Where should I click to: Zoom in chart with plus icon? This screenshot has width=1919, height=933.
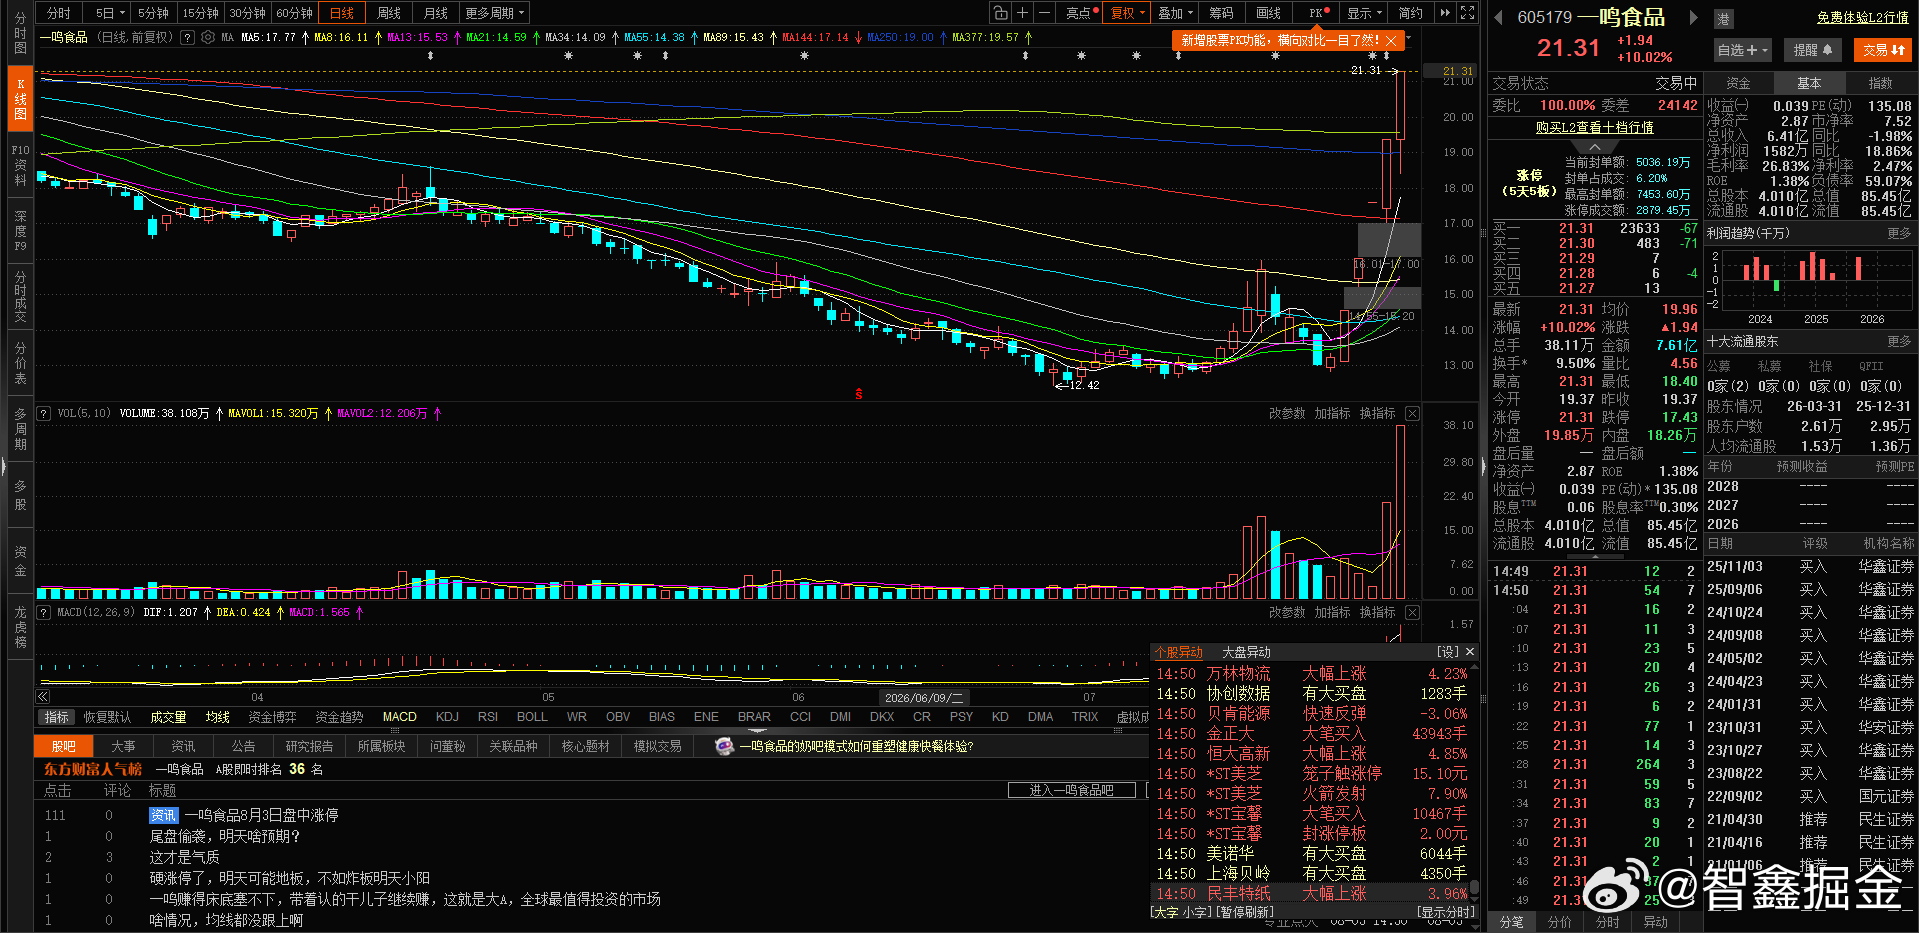1022,13
